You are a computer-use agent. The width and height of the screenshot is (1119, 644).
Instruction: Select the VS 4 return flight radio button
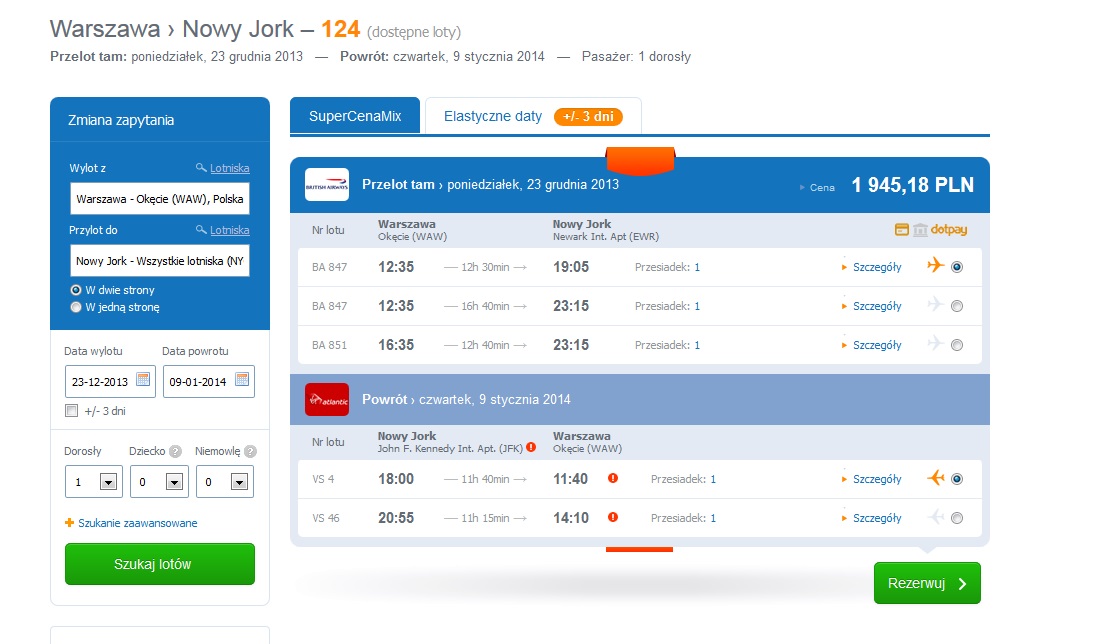957,479
